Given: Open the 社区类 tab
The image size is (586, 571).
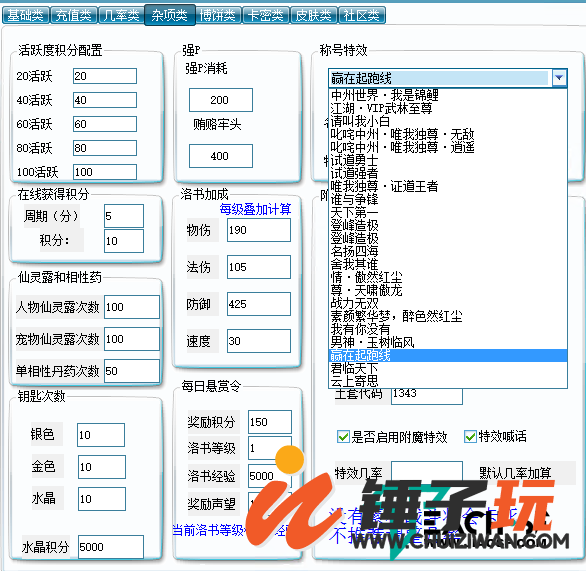Looking at the screenshot, I should click(361, 15).
